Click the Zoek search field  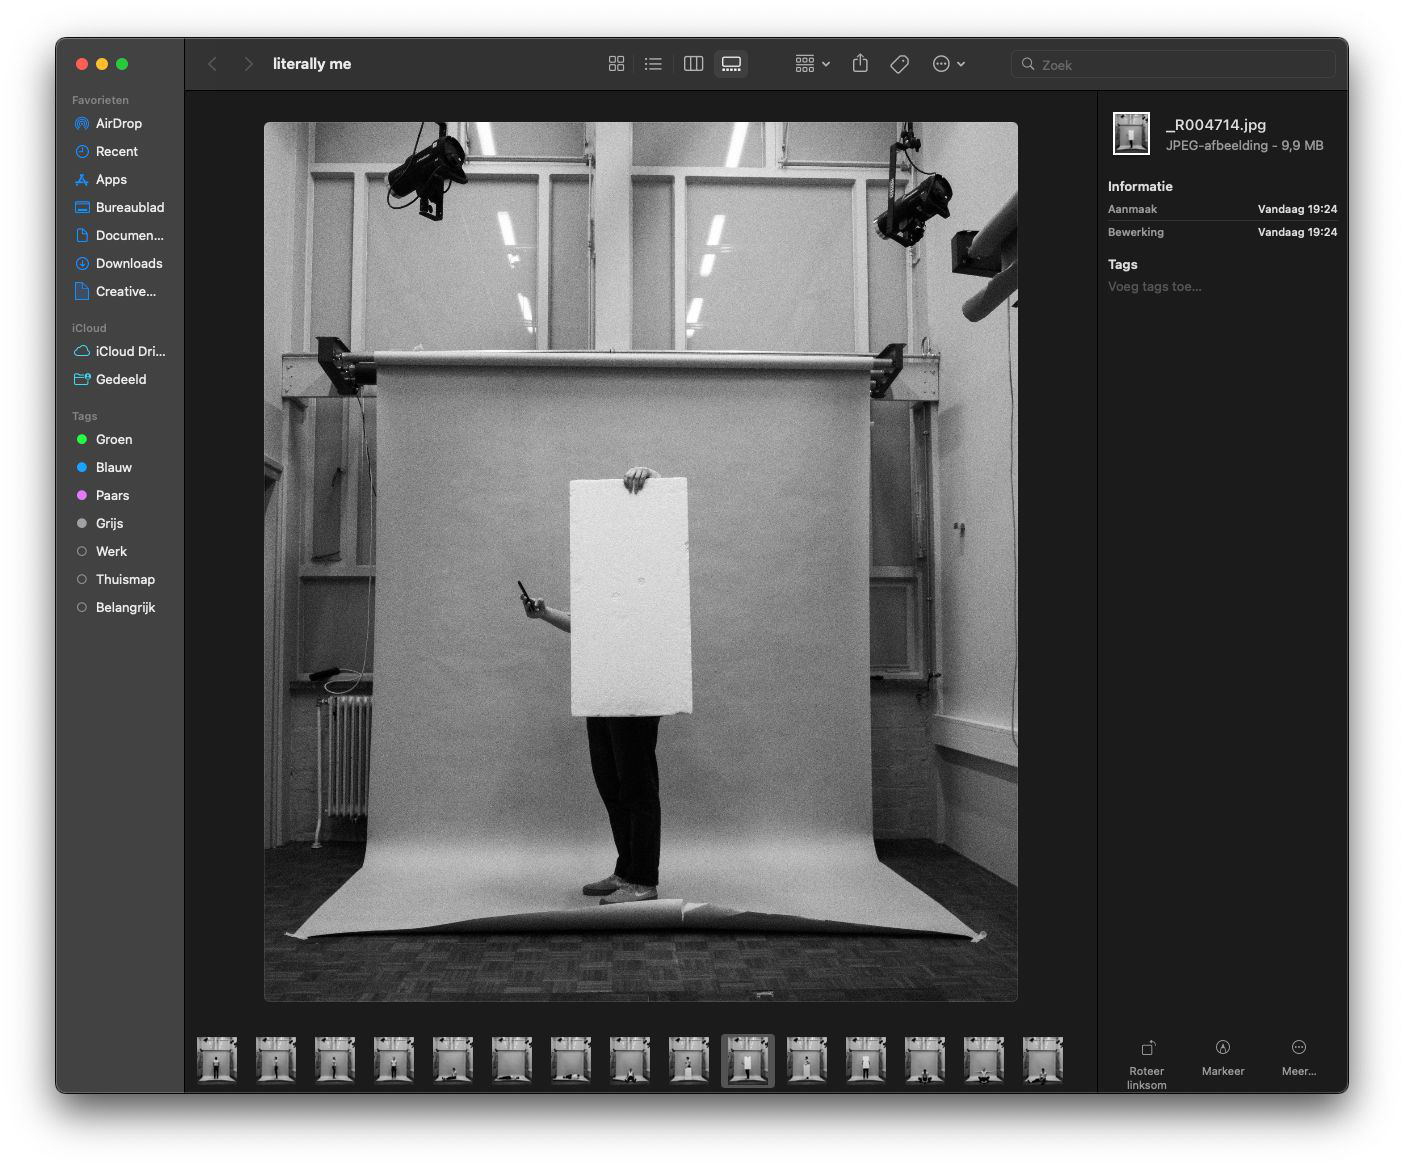pos(1173,64)
